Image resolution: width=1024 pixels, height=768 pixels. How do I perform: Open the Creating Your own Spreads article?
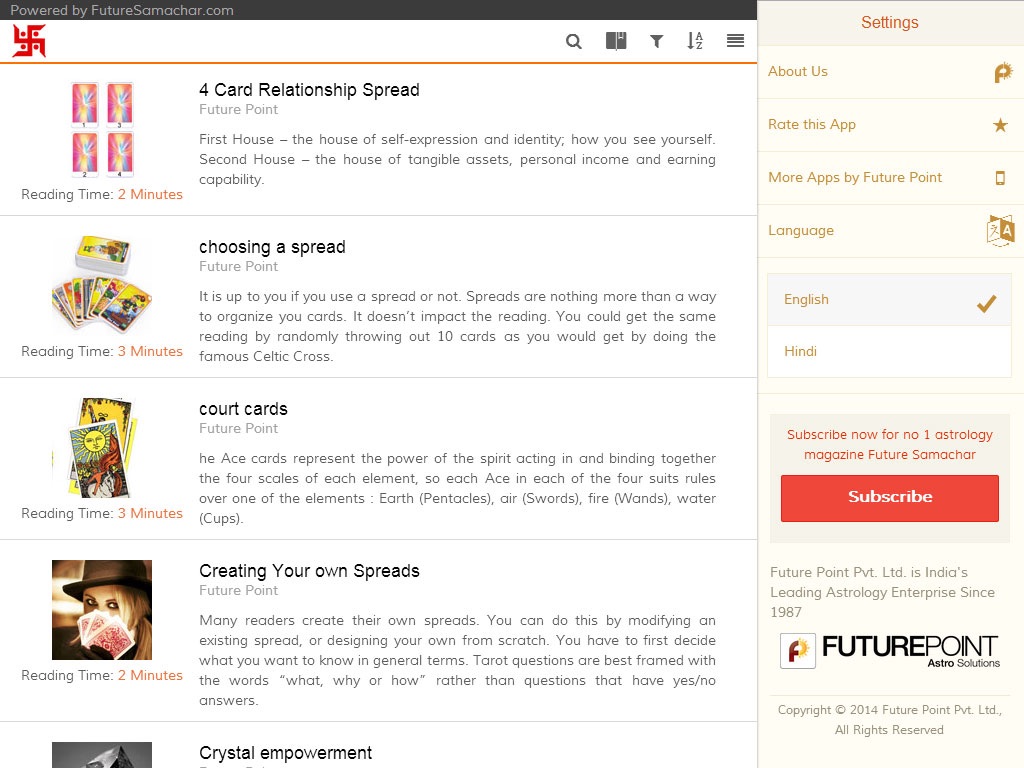click(309, 571)
